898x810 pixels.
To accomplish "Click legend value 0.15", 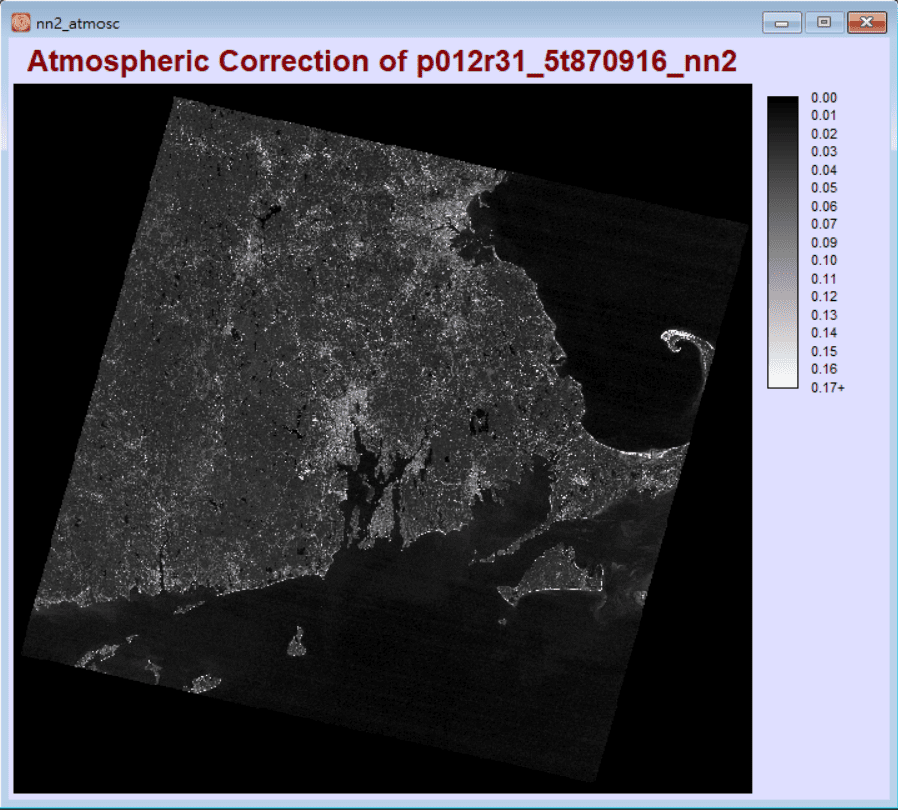I will pyautogui.click(x=824, y=351).
